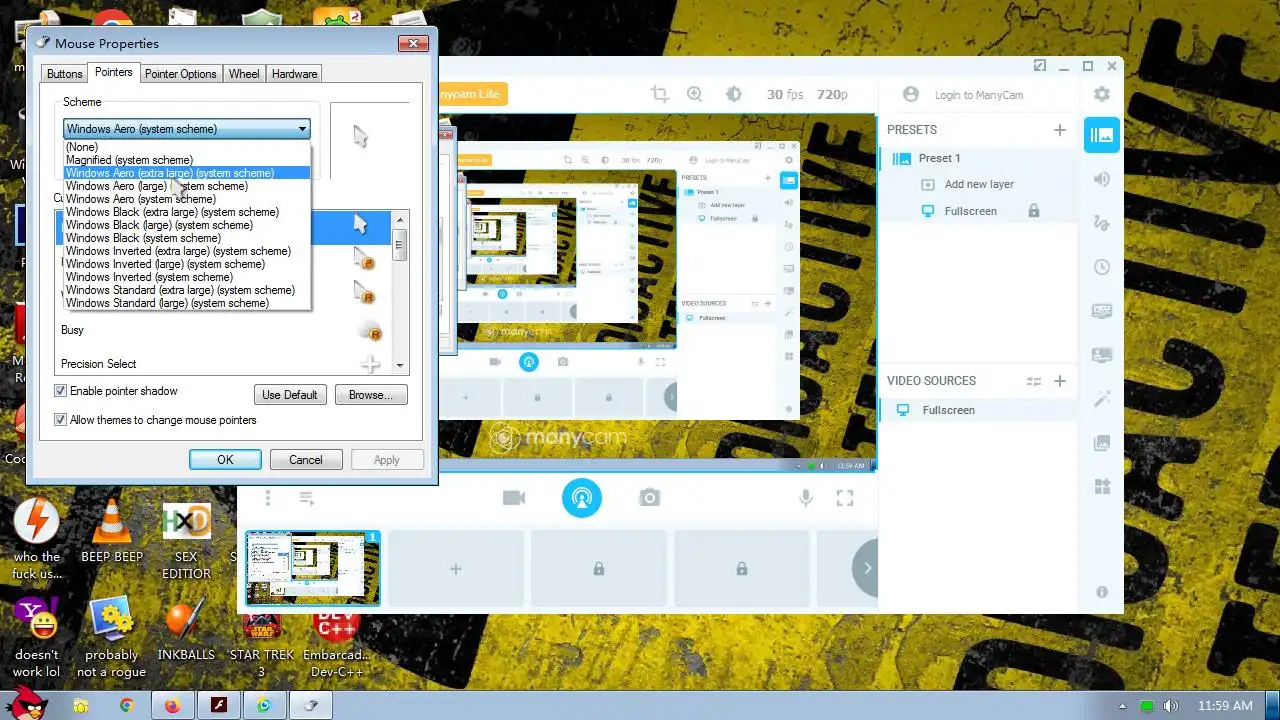Open the Draw panel in ManyCam sidebar

point(1102,223)
